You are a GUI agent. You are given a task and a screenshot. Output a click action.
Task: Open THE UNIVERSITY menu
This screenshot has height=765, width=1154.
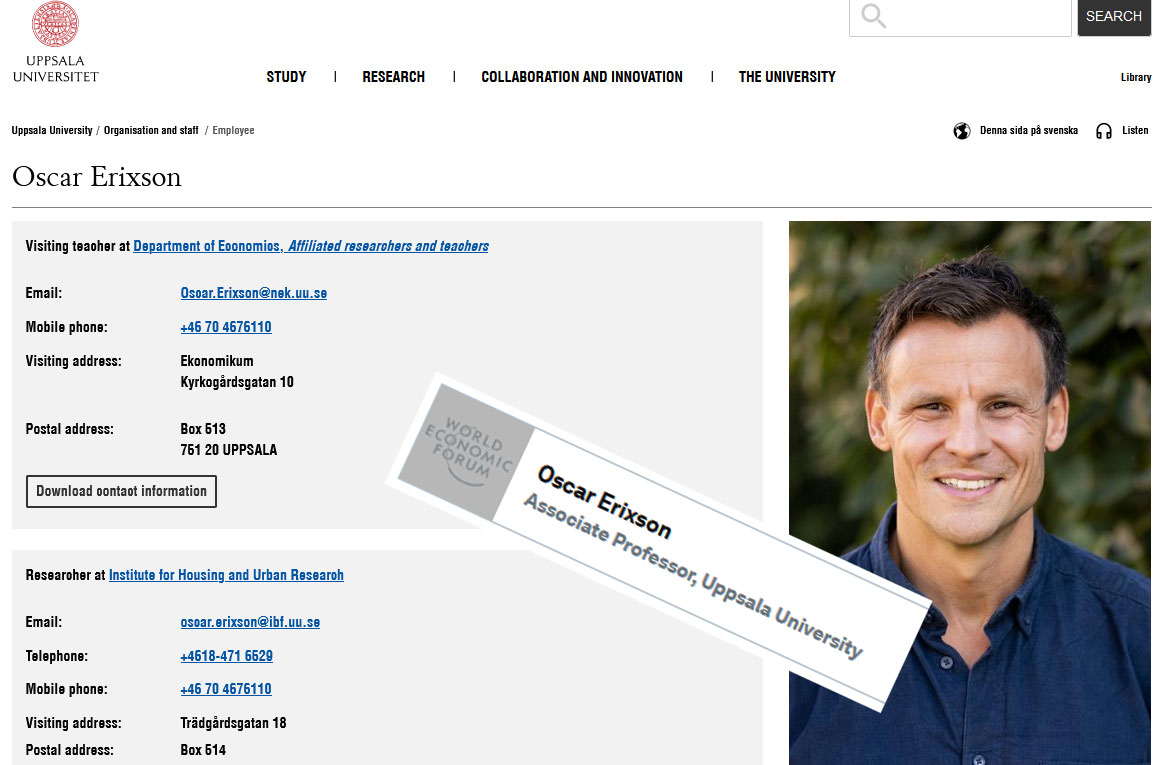[787, 77]
